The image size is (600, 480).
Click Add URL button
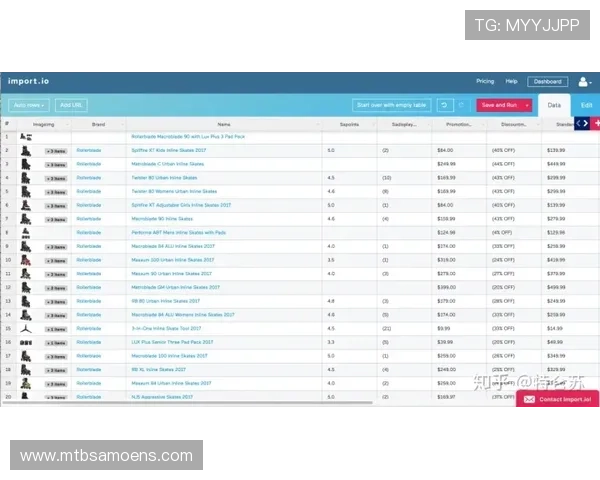click(x=71, y=105)
